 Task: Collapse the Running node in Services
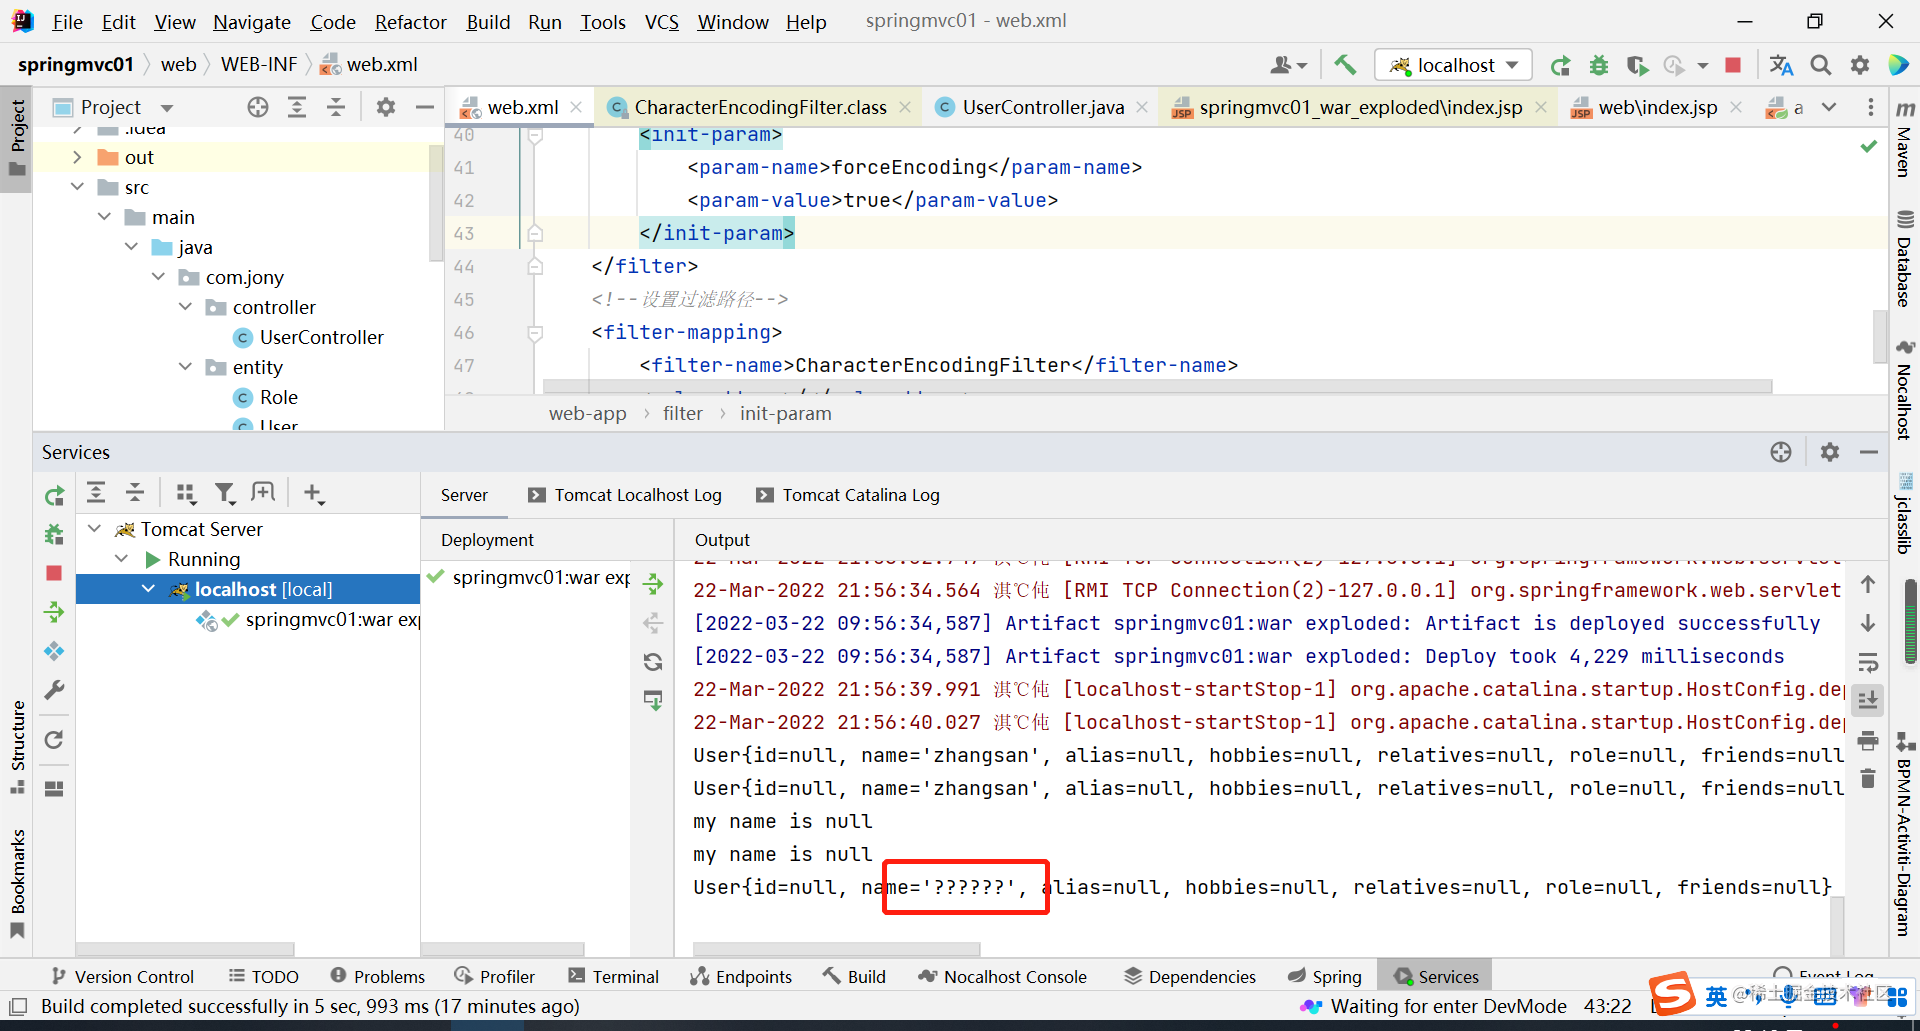[121, 559]
